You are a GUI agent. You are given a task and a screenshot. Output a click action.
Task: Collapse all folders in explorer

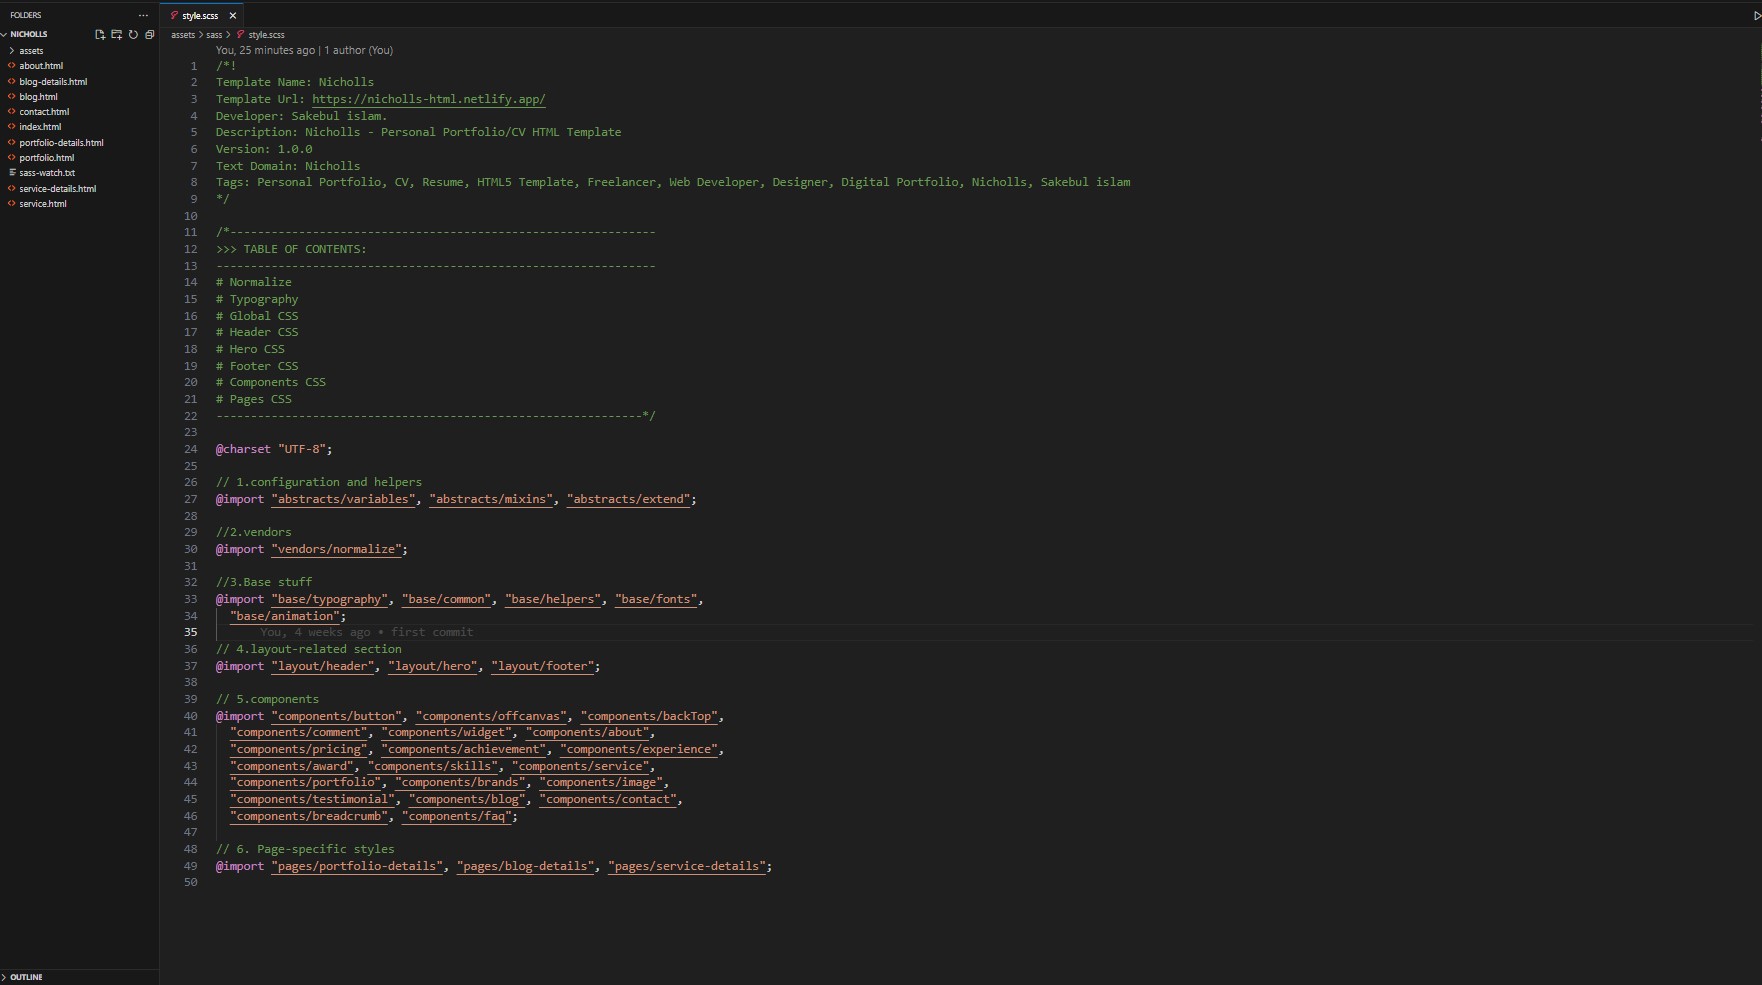(x=149, y=34)
